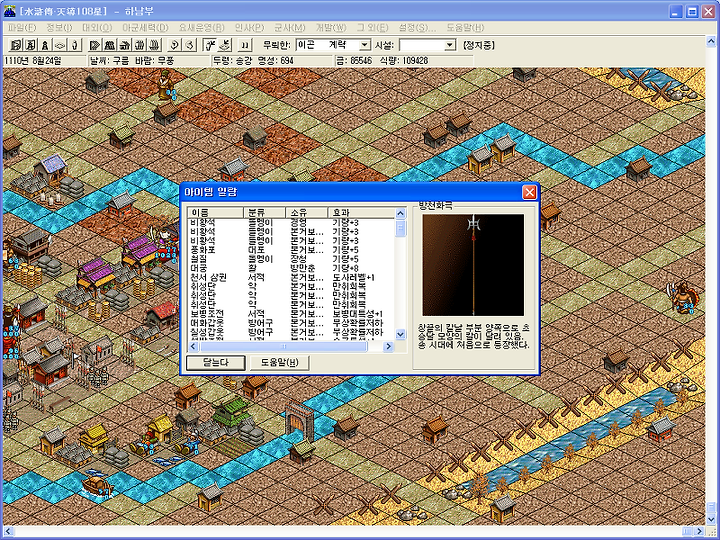Click the blue-roofed building on left
720x540 pixels.
[x=51, y=169]
